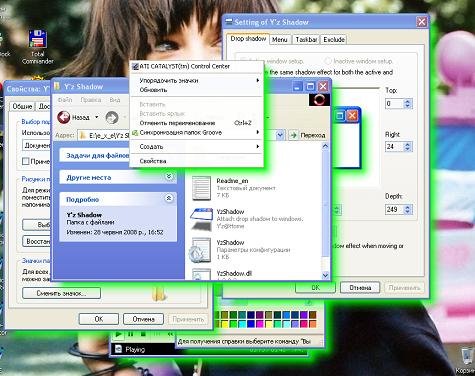Viewport: 475px width, 376px height.
Task: Click the yellow folder preview in Properties dialog
Action: point(159,294)
